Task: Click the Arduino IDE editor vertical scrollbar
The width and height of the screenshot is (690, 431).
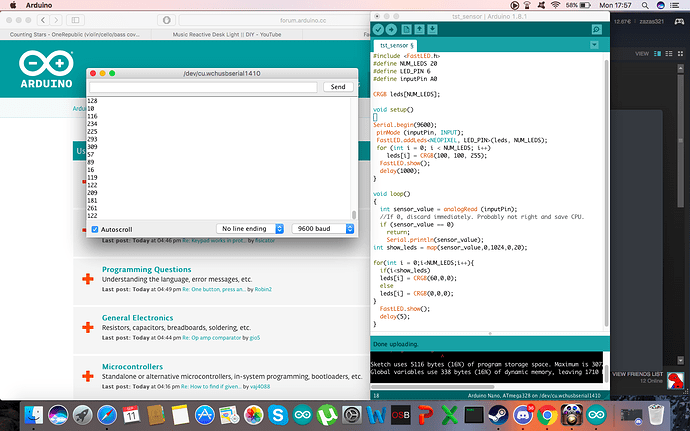Action: pos(606,192)
